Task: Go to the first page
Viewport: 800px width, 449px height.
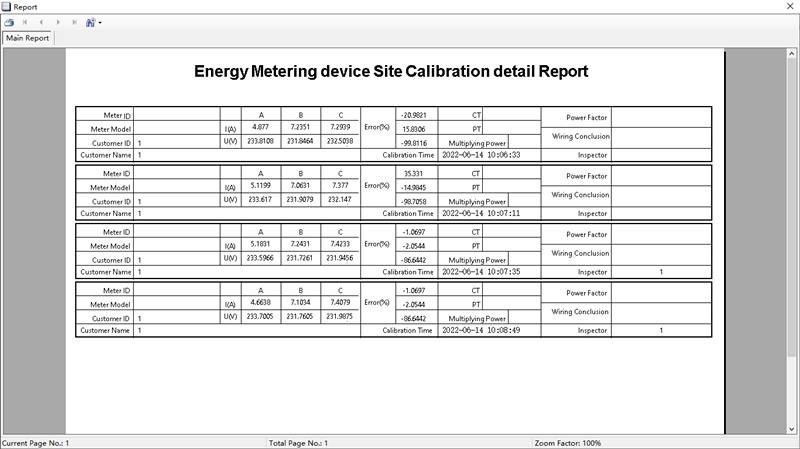Action: click(x=25, y=21)
